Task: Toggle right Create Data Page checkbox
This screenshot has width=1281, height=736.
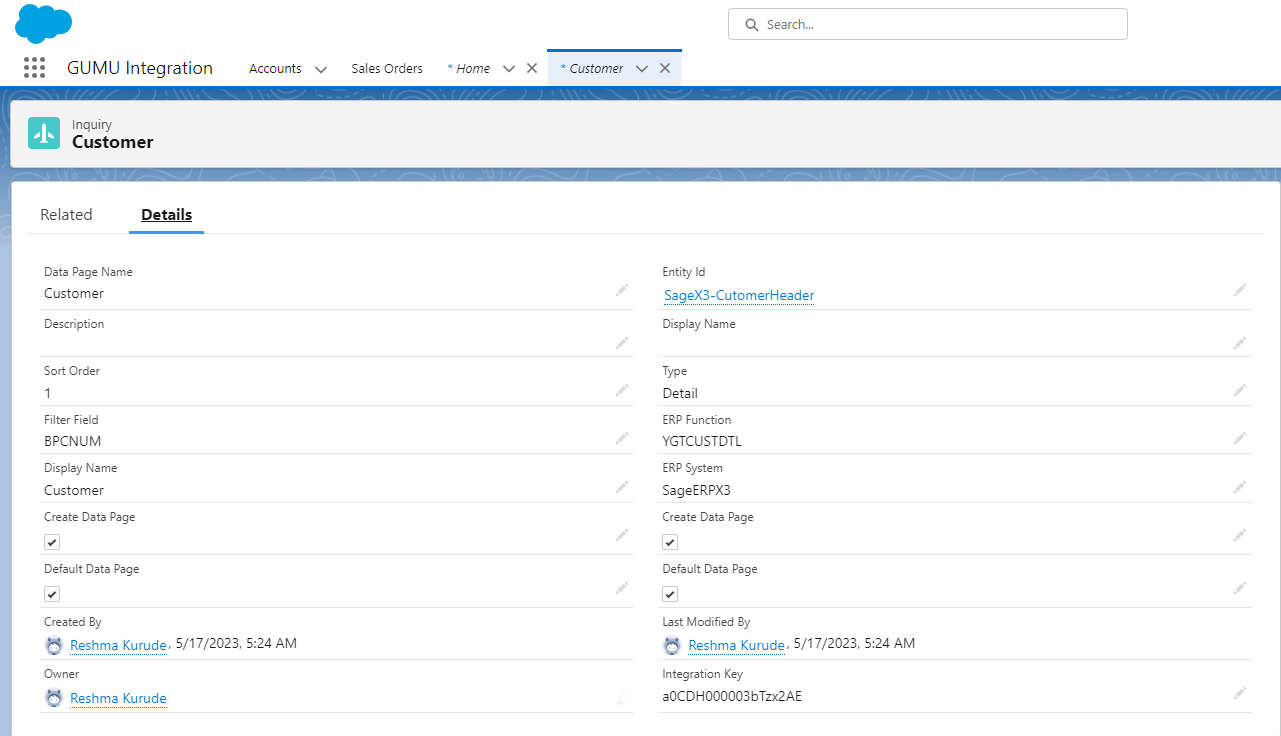Action: (x=670, y=542)
